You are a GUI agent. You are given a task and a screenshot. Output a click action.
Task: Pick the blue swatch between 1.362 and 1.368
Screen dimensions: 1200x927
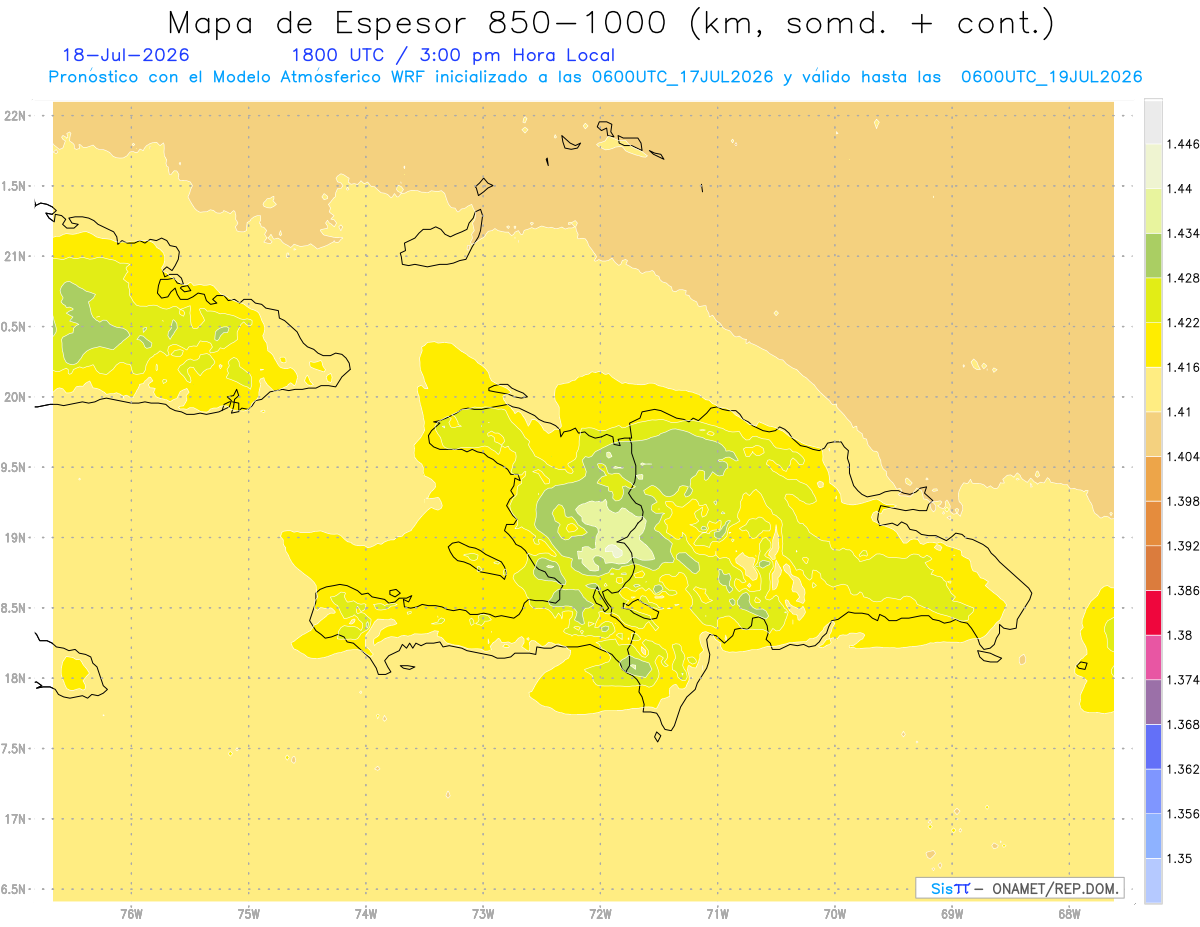tap(1153, 747)
